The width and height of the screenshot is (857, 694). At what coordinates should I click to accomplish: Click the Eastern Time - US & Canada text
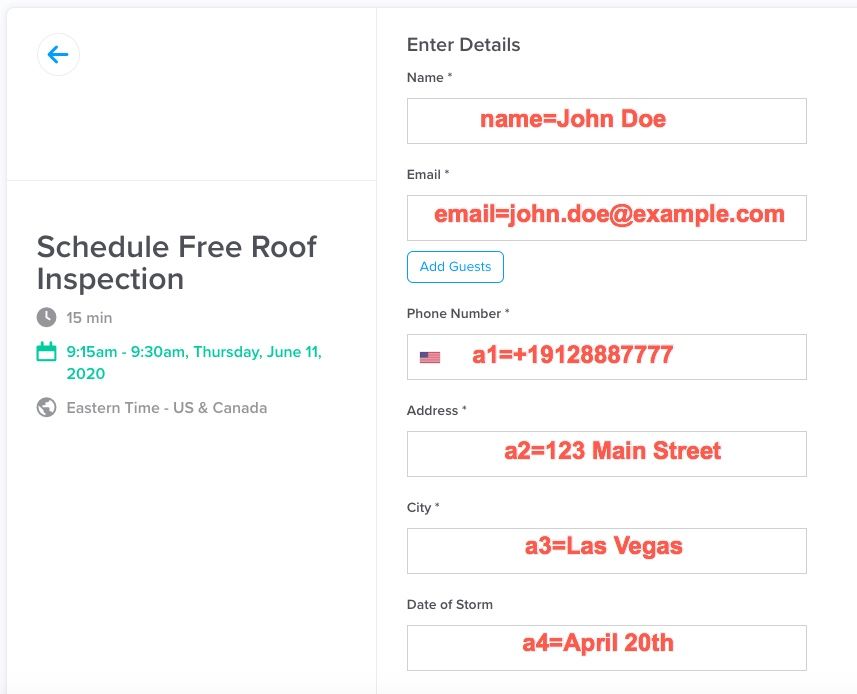click(167, 408)
